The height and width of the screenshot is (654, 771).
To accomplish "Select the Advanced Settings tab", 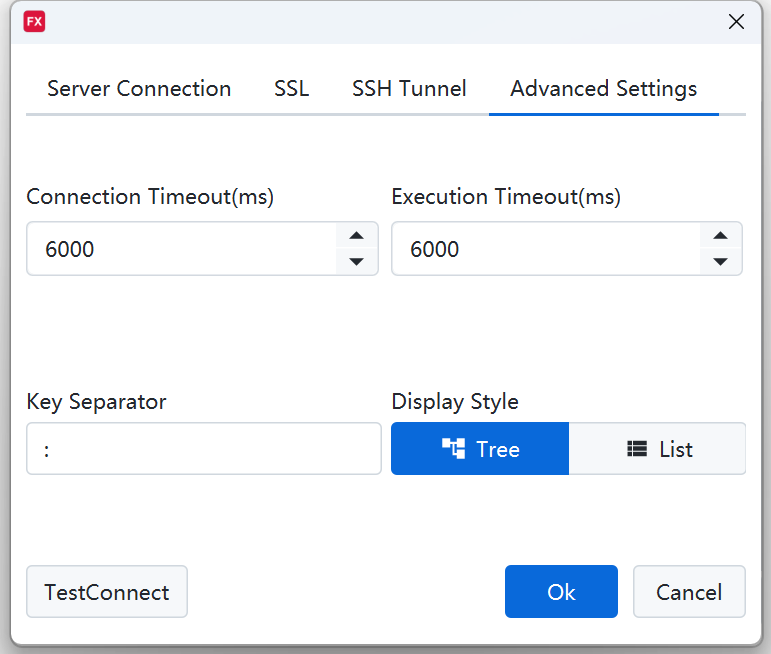I will pos(603,89).
